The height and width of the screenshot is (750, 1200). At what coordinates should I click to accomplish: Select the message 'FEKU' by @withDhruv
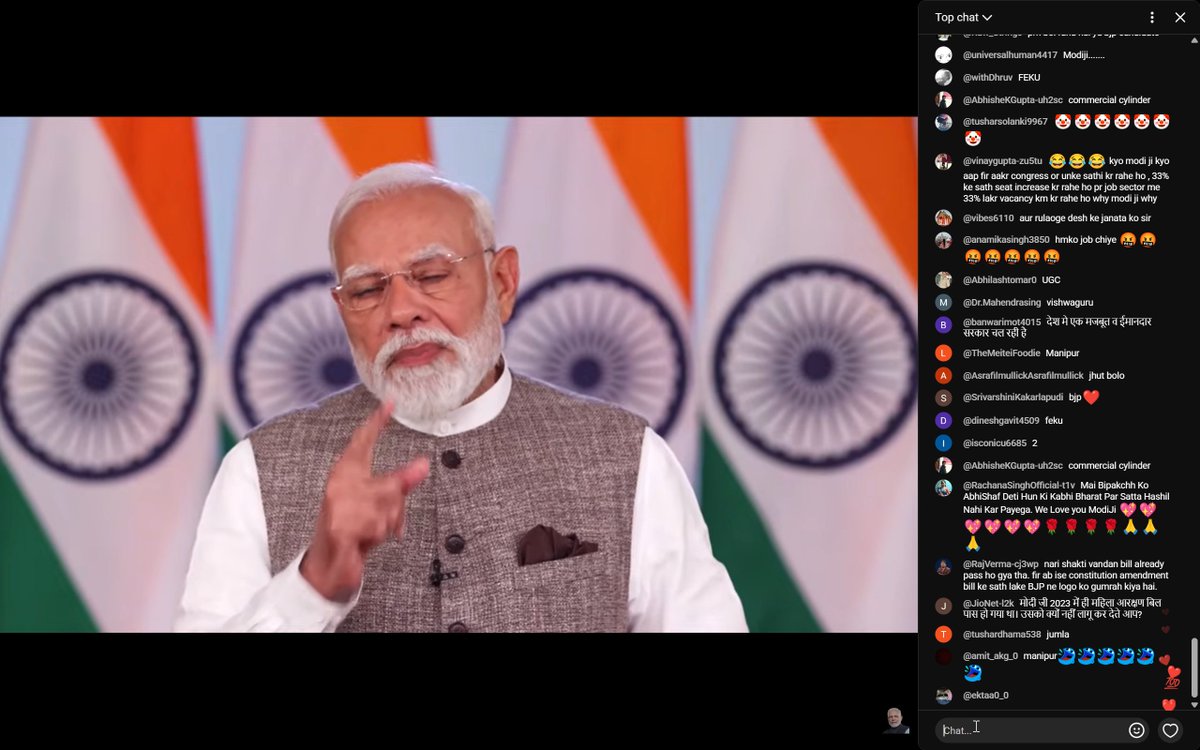click(x=1029, y=77)
